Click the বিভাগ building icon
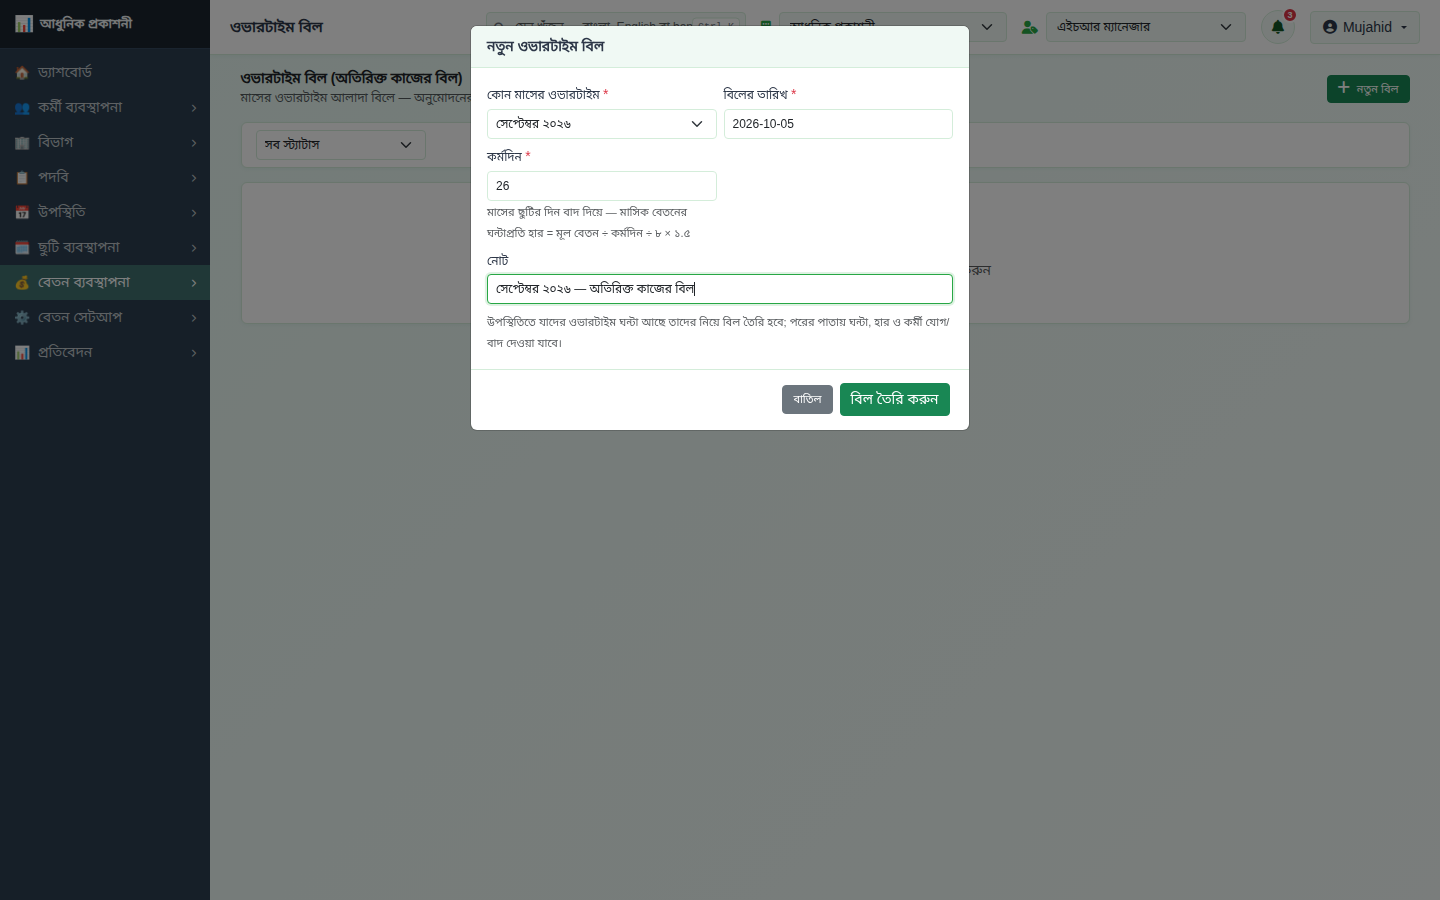 point(22,143)
